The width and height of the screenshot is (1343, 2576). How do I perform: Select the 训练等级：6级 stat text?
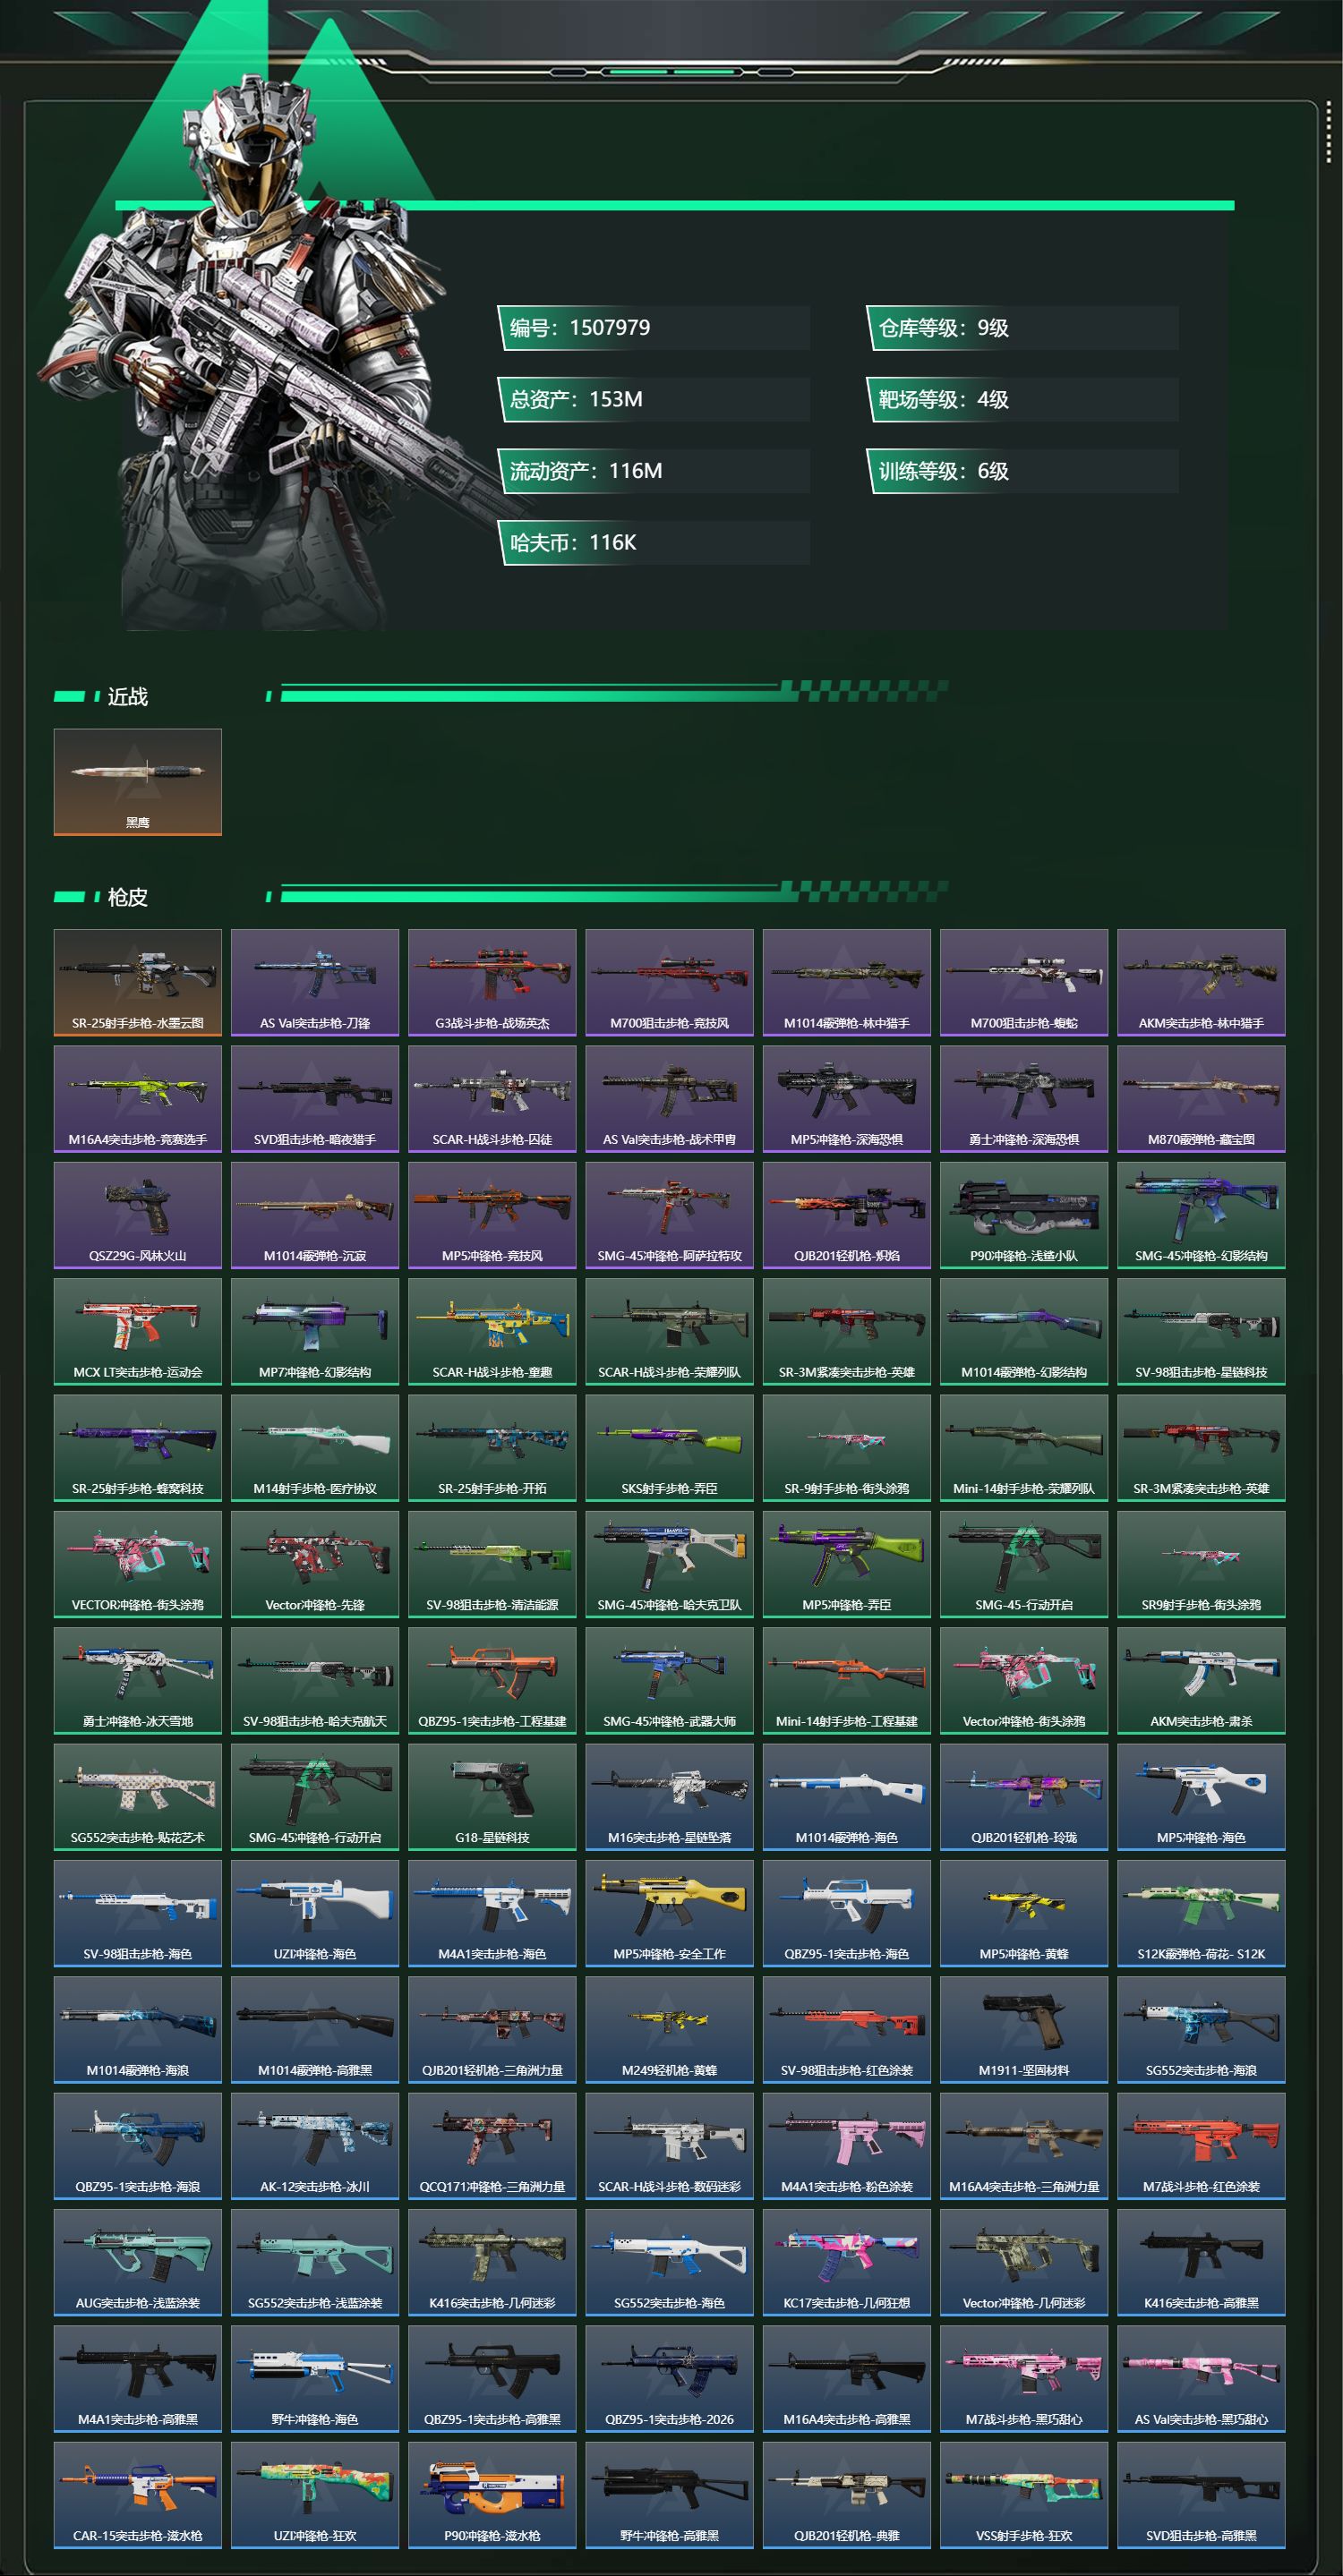pos(944,471)
